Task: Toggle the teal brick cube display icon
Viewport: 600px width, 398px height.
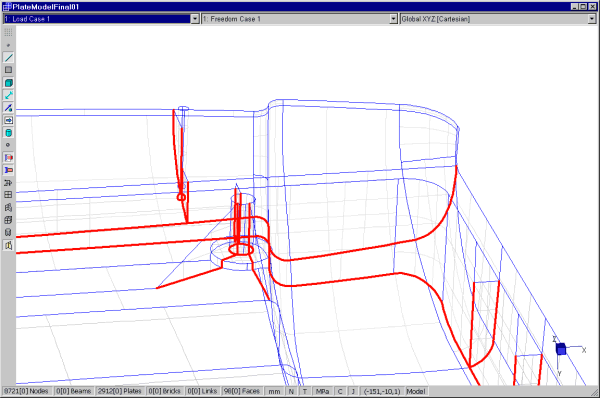Action: point(8,83)
